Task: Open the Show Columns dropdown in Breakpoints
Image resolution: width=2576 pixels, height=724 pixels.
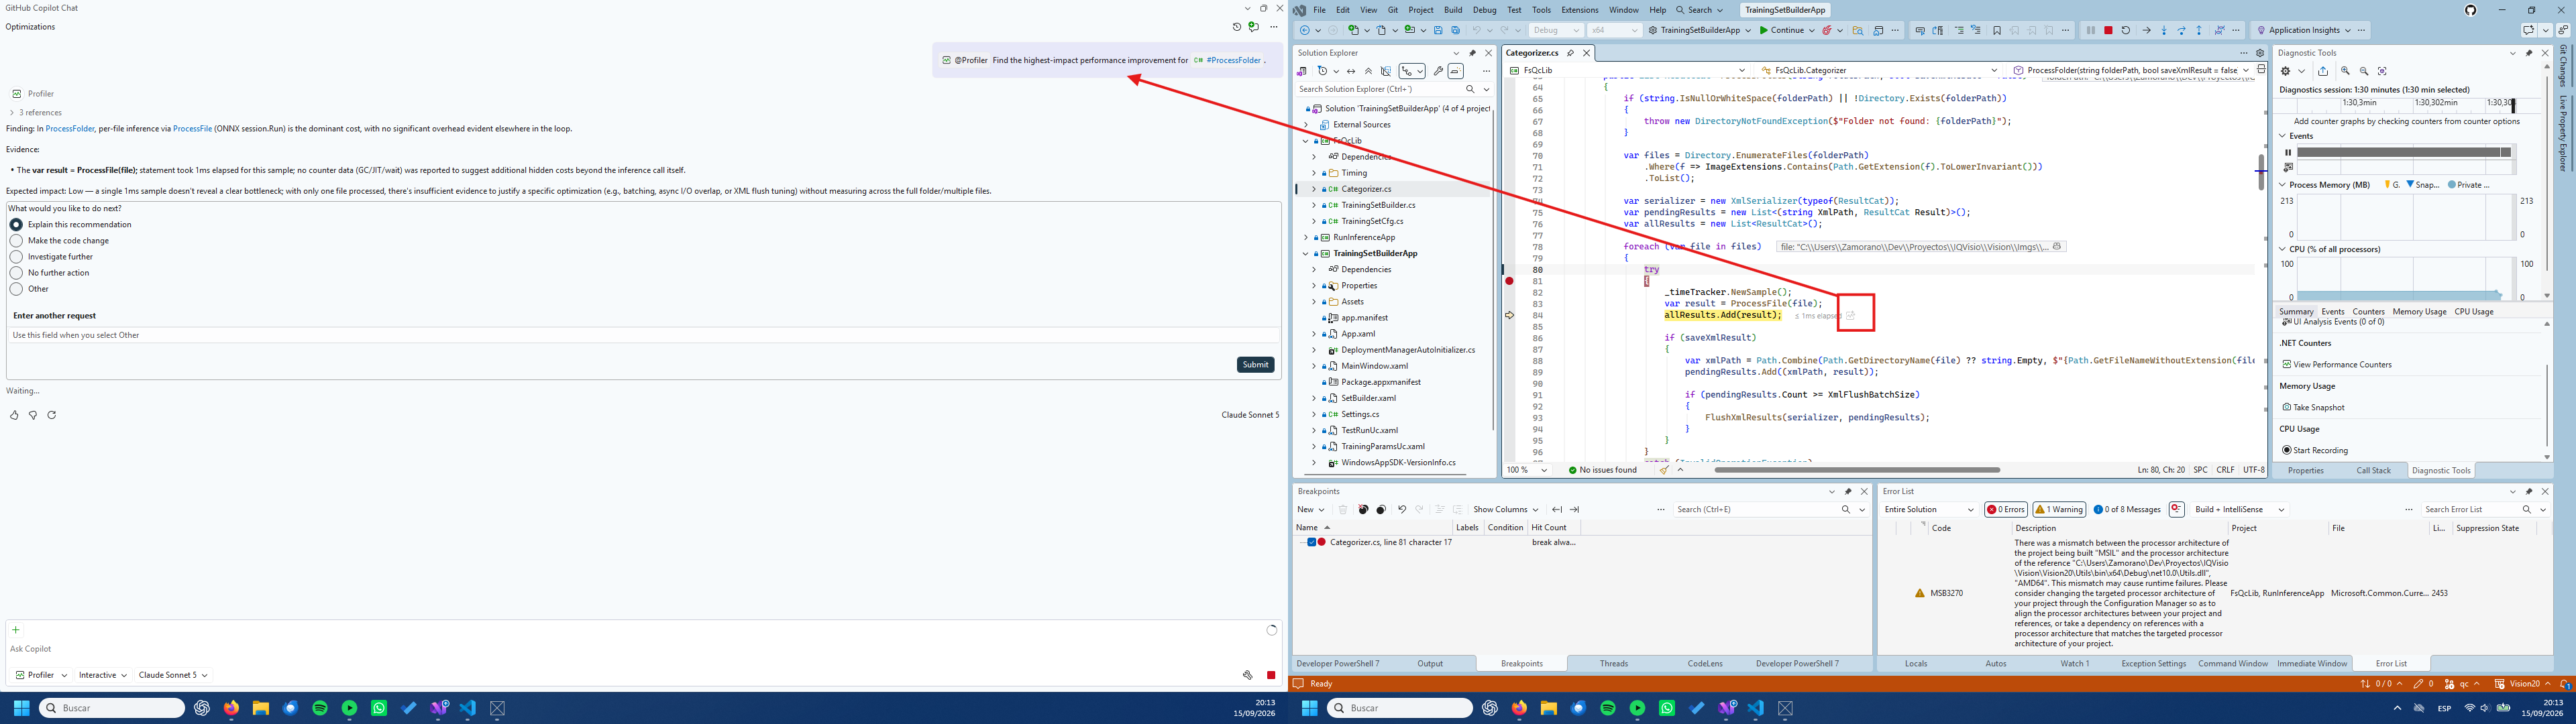Action: point(1505,509)
